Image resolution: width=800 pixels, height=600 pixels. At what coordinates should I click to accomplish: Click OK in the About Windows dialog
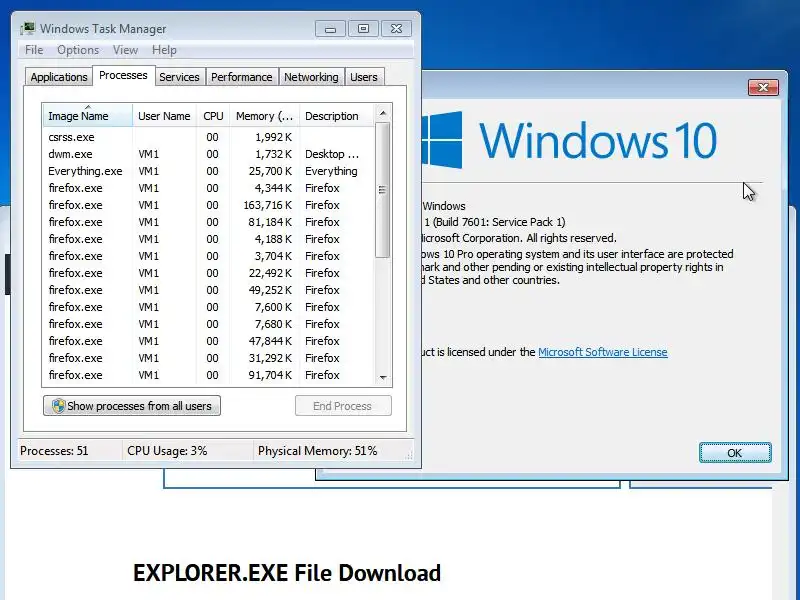click(x=735, y=453)
